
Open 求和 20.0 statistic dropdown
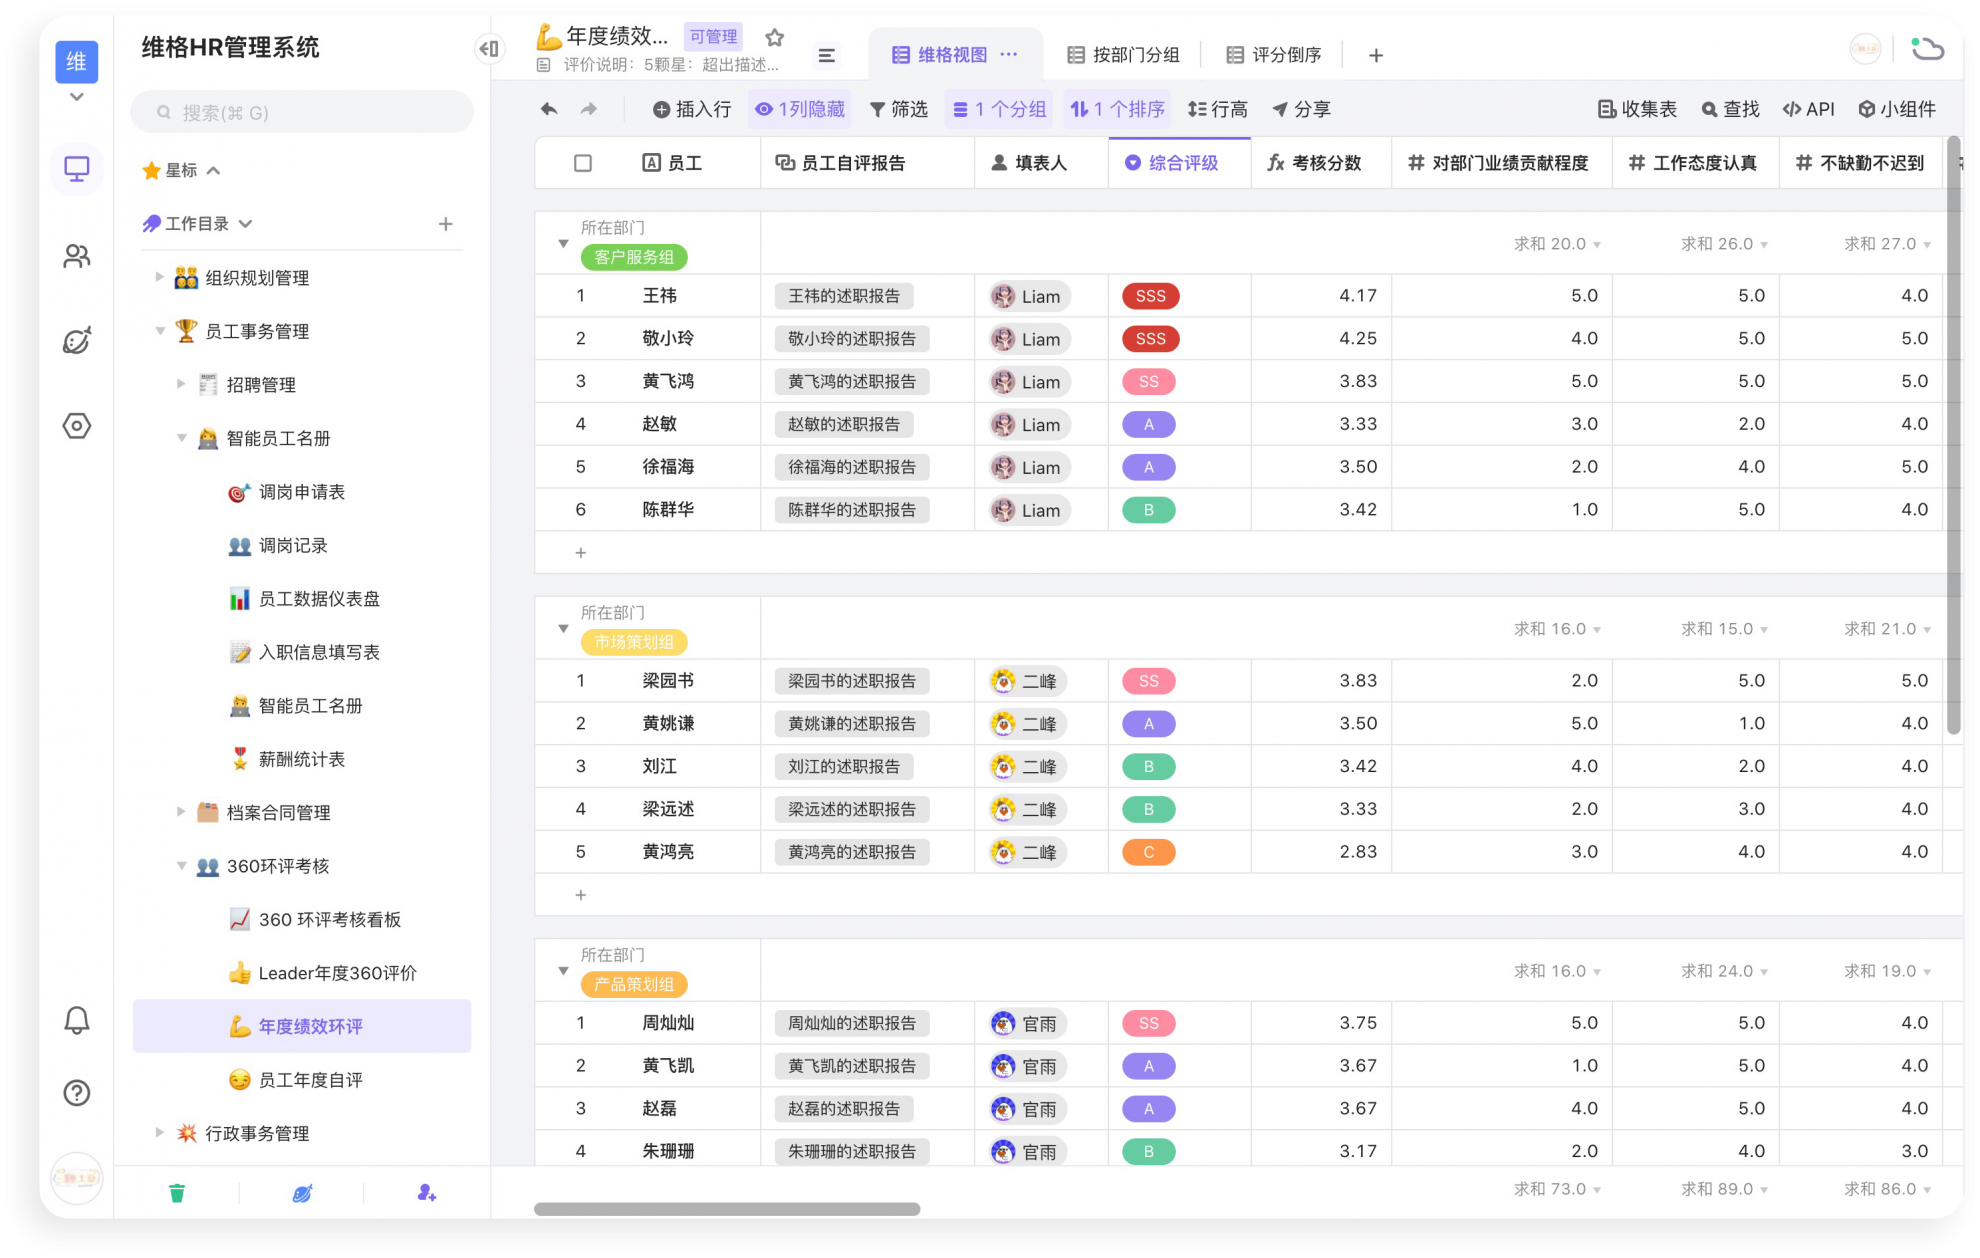[1557, 244]
